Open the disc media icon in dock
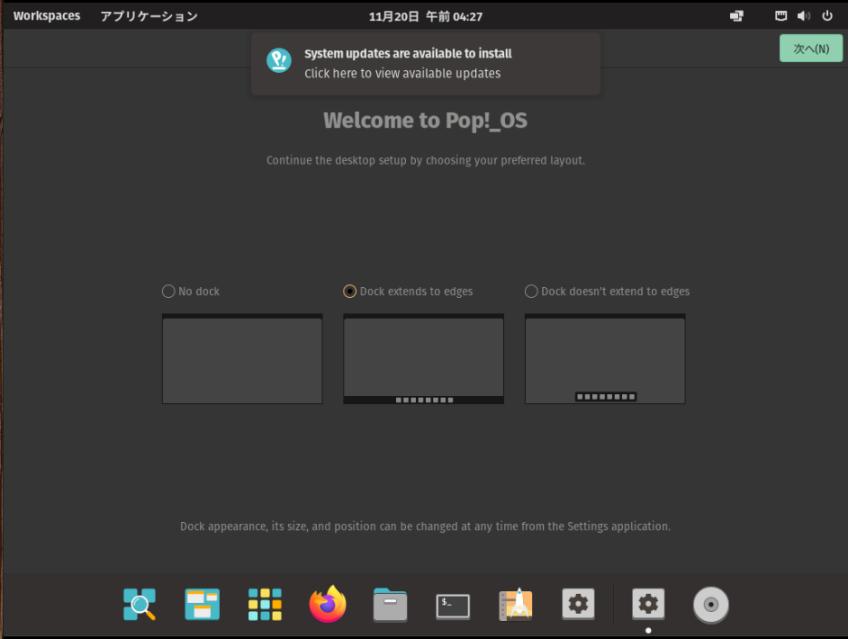This screenshot has height=639, width=848. pyautogui.click(x=711, y=604)
